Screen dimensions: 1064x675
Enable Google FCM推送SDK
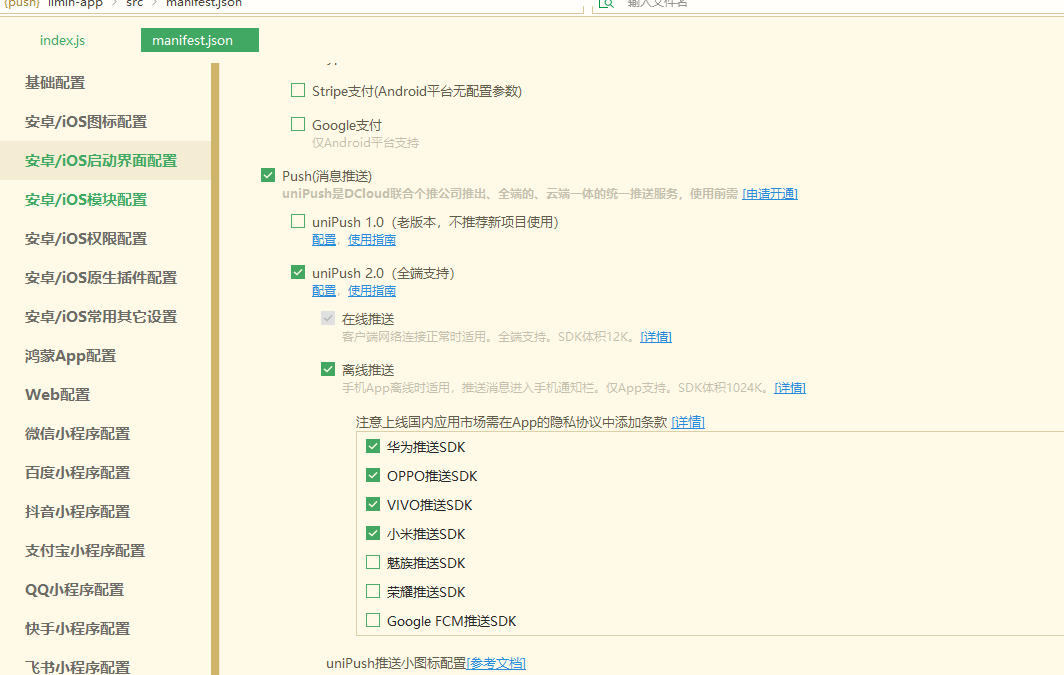(x=373, y=621)
